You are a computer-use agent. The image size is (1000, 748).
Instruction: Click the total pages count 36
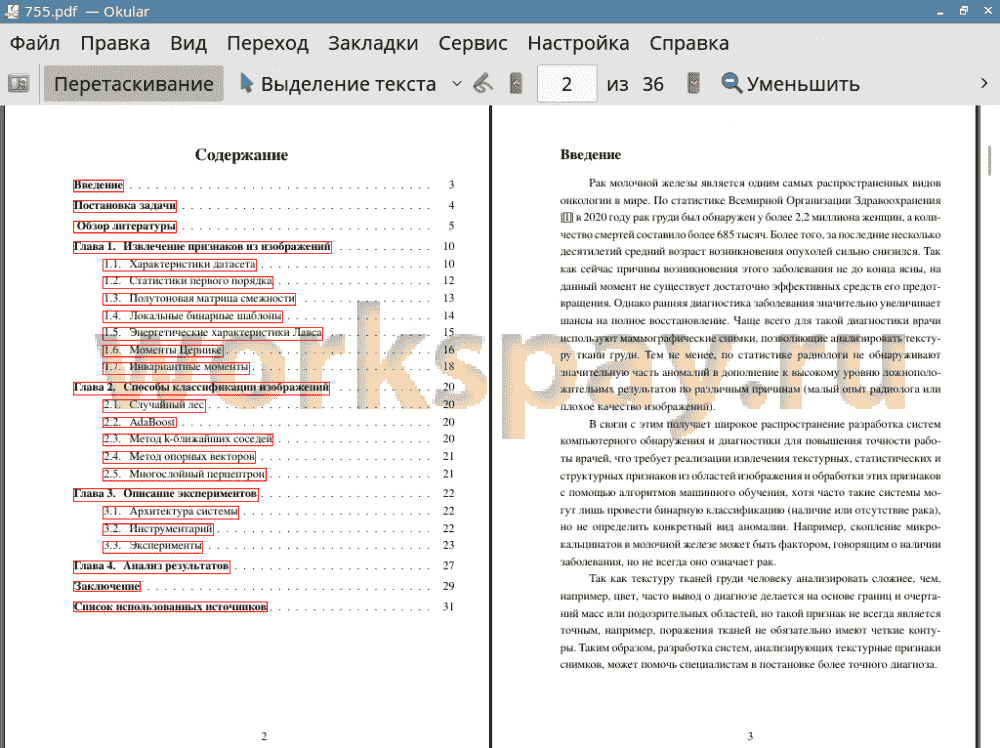pyautogui.click(x=653, y=84)
